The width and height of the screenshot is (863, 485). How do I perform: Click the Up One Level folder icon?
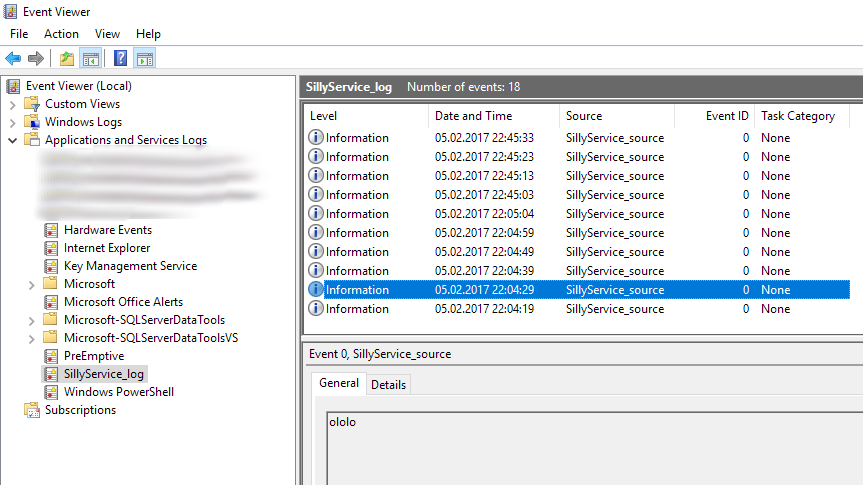(x=67, y=58)
